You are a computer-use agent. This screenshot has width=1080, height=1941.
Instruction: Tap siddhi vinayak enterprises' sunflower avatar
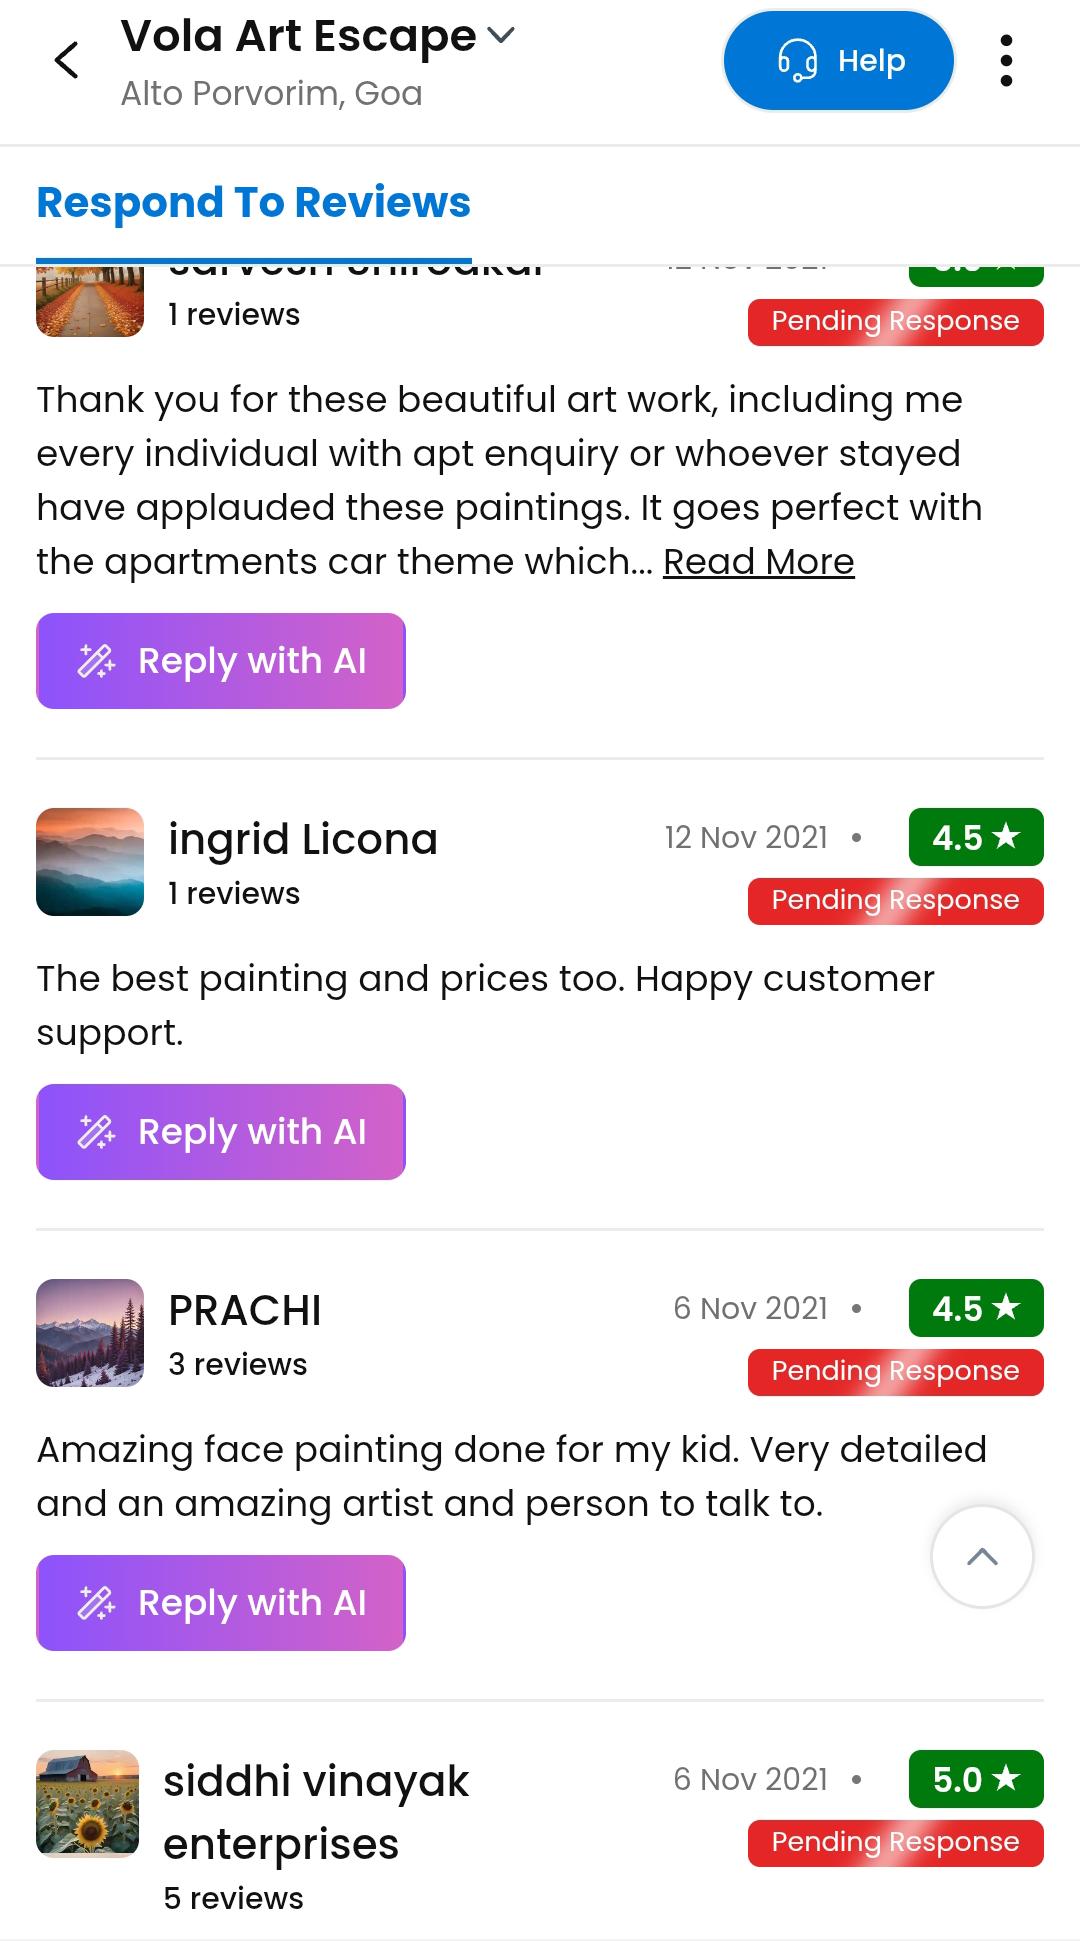(x=88, y=1803)
